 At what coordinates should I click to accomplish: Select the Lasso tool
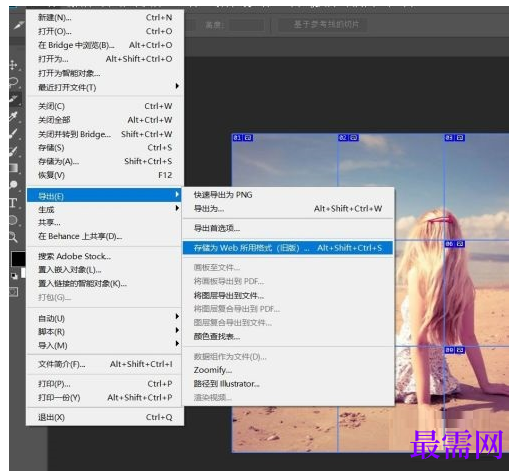14,82
